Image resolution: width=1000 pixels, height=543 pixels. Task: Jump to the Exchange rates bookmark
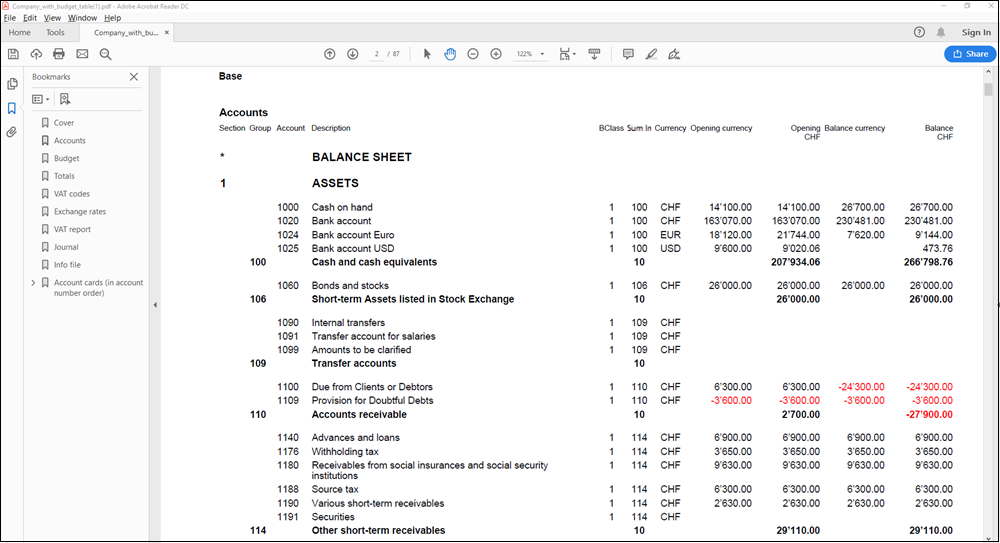[x=80, y=212]
